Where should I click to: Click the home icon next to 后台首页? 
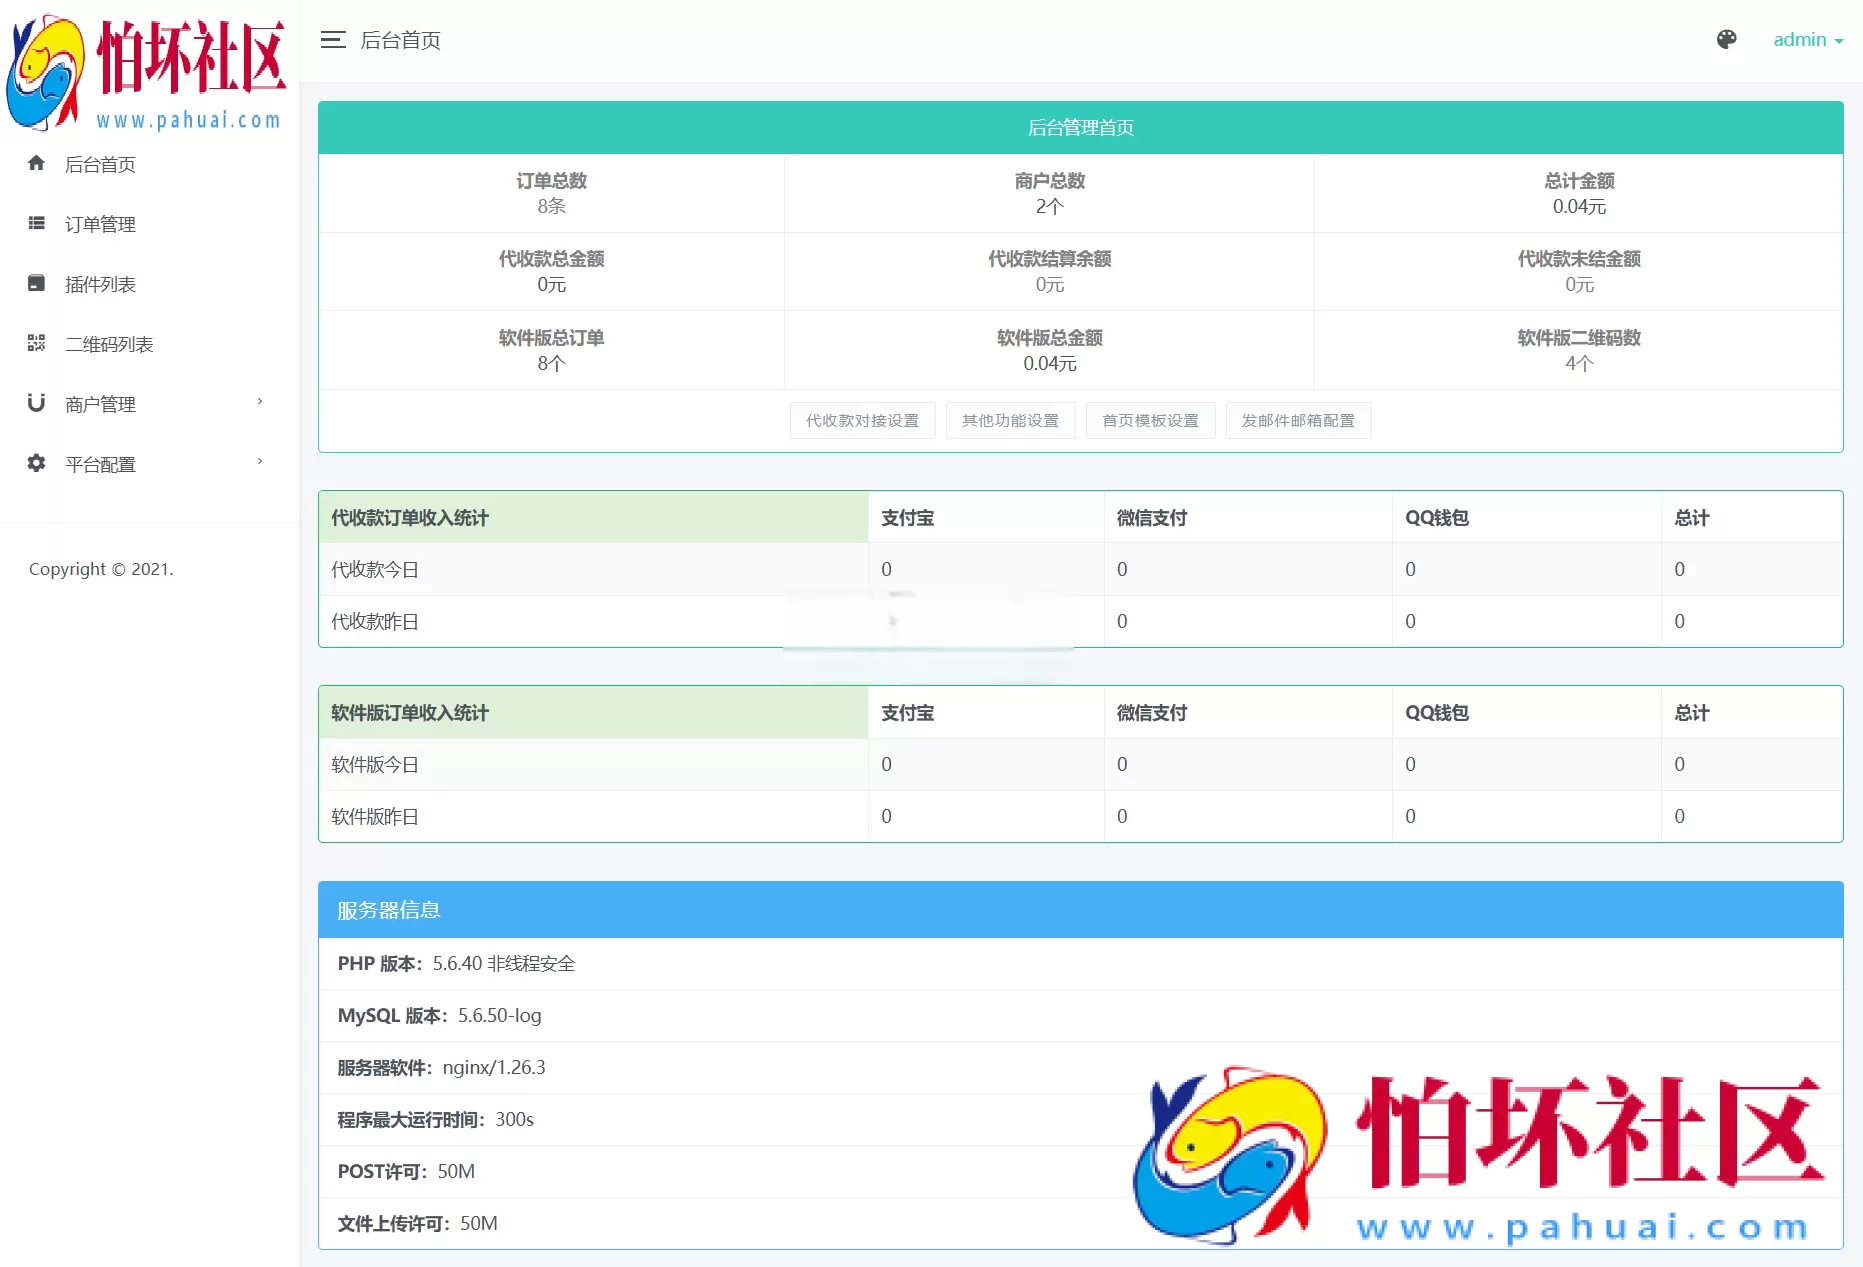[x=36, y=164]
